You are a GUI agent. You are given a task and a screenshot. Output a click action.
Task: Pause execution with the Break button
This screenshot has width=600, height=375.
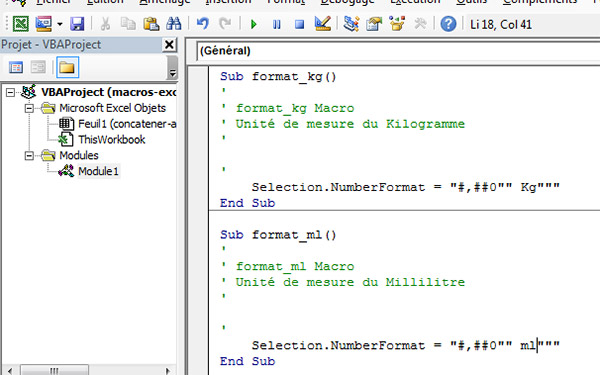(277, 24)
